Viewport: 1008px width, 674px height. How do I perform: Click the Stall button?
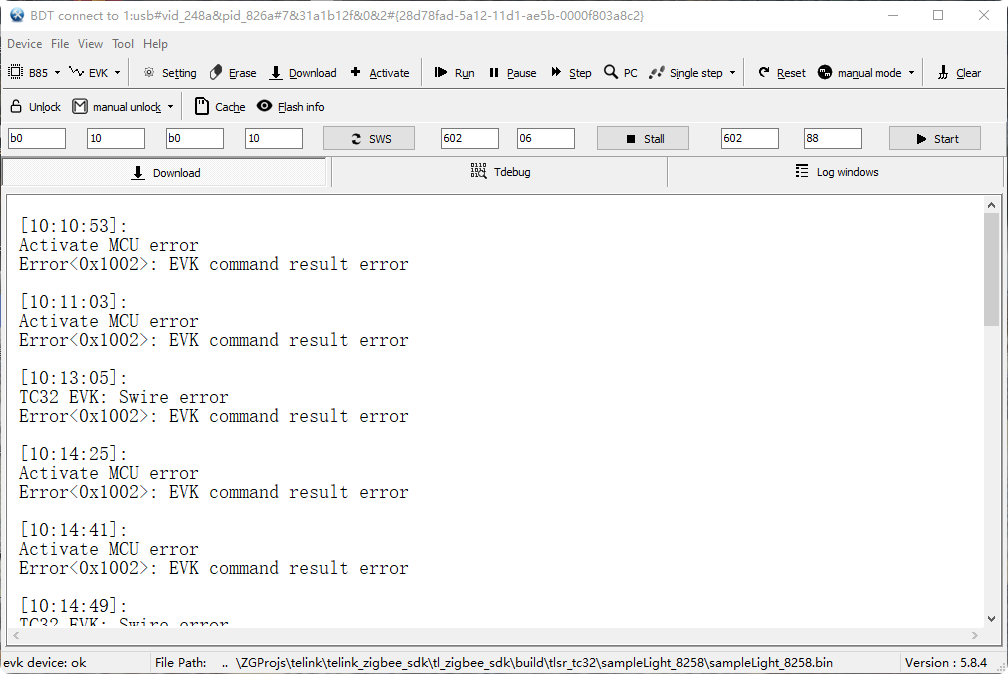643,138
